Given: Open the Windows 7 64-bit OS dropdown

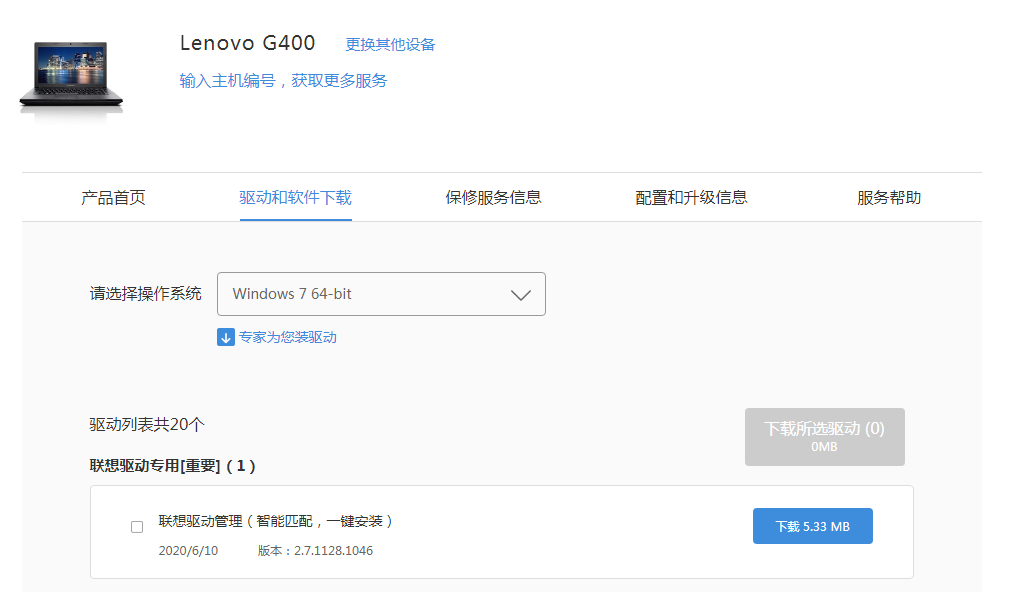Looking at the screenshot, I should click(x=381, y=294).
